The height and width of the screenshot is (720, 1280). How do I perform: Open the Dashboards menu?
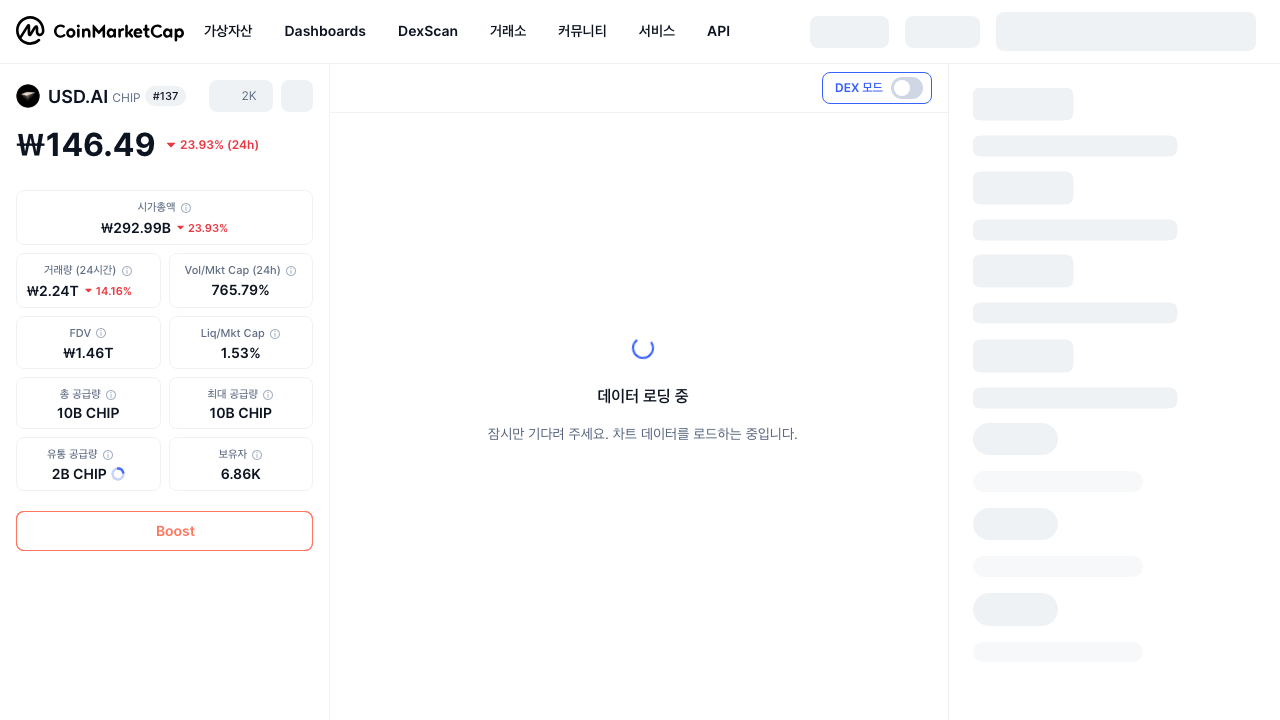pyautogui.click(x=325, y=31)
